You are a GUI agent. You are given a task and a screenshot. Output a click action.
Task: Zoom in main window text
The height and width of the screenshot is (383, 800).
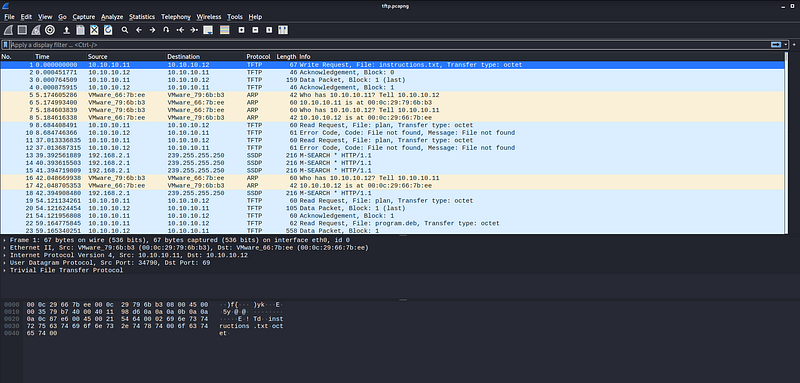241,30
